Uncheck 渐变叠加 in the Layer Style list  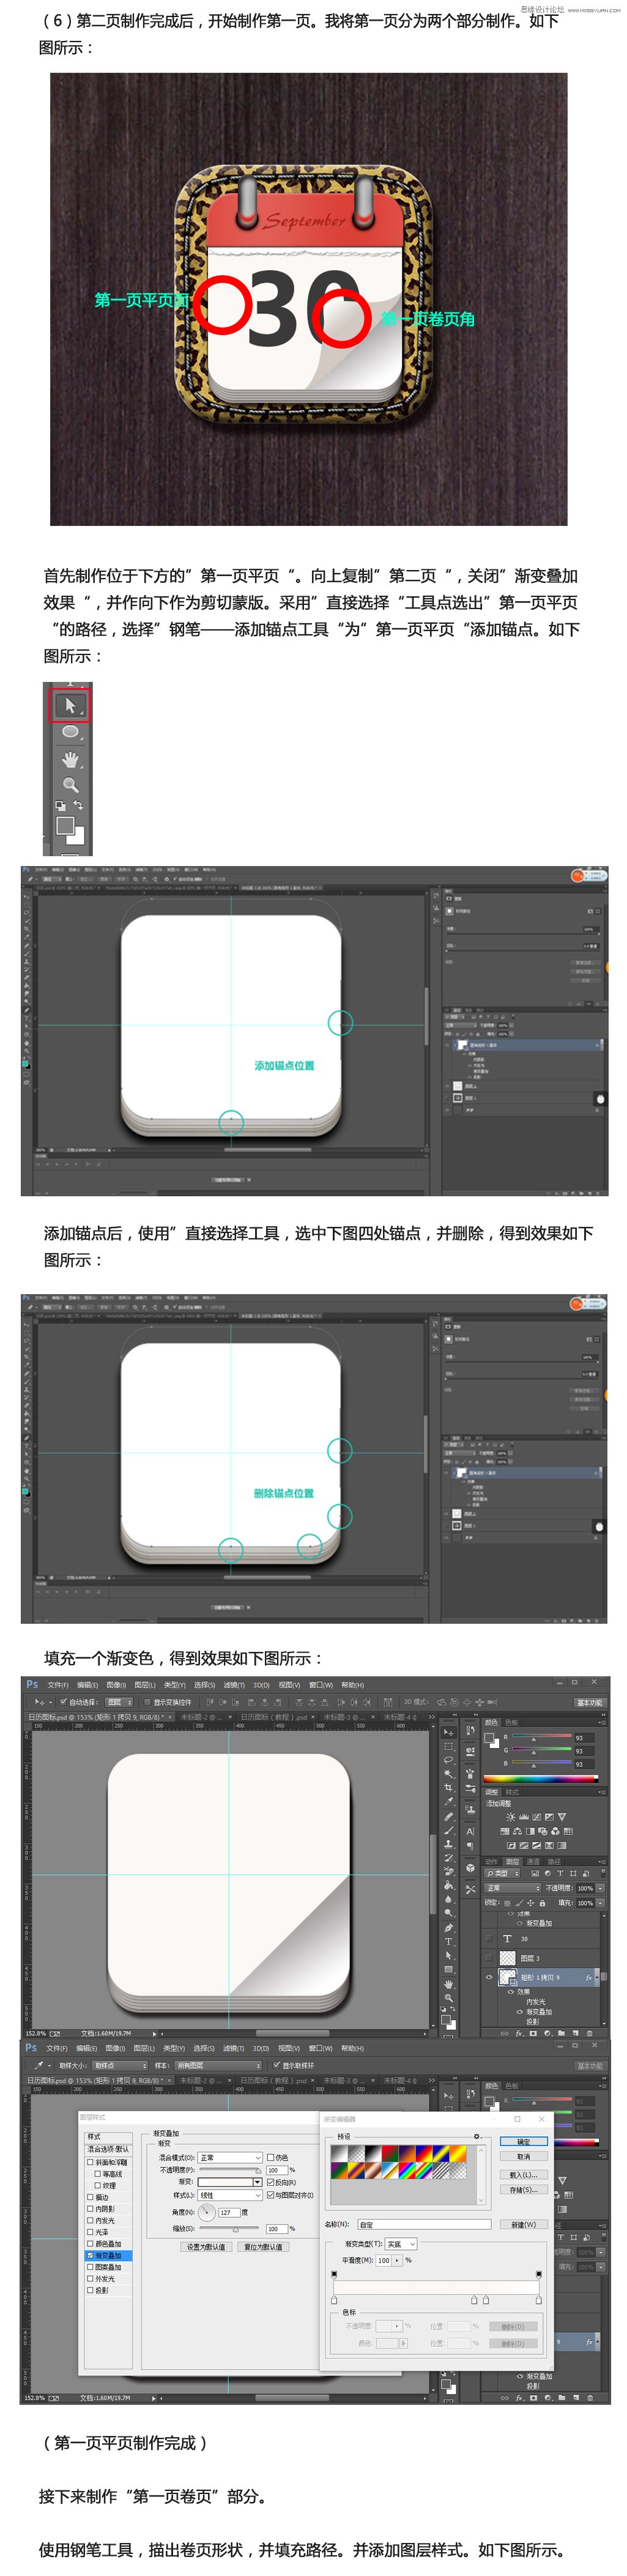click(91, 2256)
